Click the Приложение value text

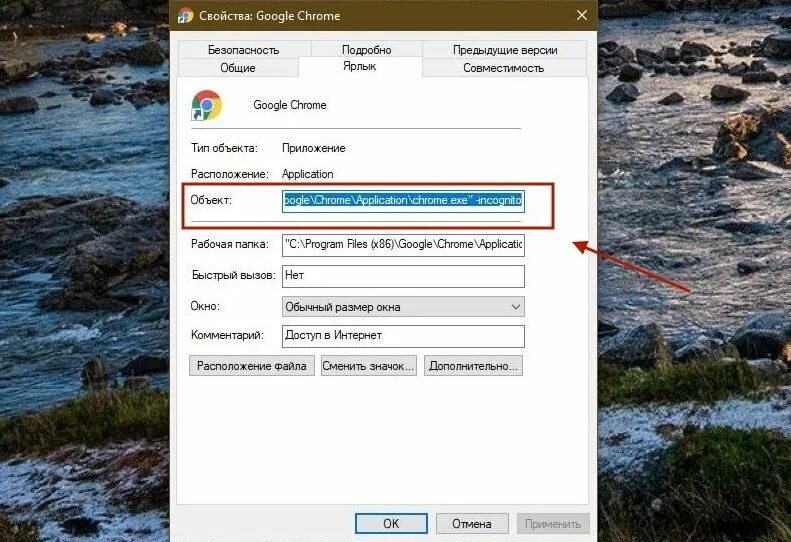tap(313, 148)
